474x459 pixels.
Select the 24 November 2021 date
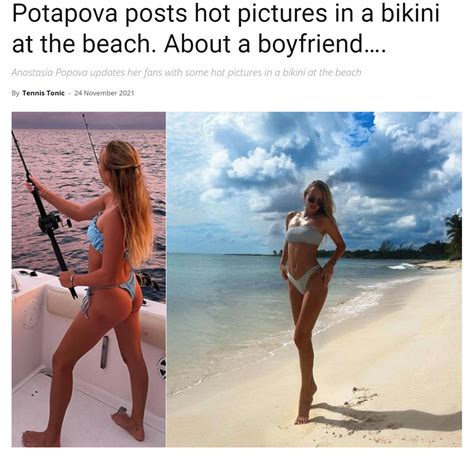click(104, 93)
